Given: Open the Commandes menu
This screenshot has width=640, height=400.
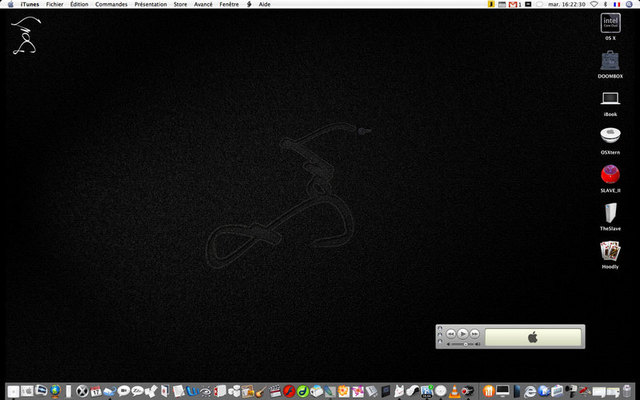Looking at the screenshot, I should coord(111,4).
